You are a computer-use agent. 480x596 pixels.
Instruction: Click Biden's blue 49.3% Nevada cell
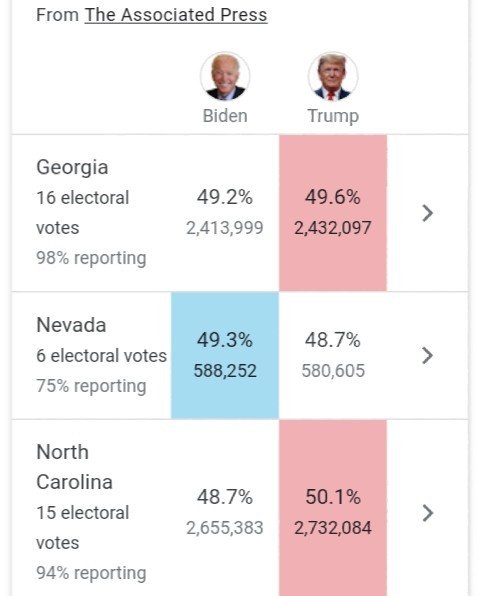tap(225, 356)
